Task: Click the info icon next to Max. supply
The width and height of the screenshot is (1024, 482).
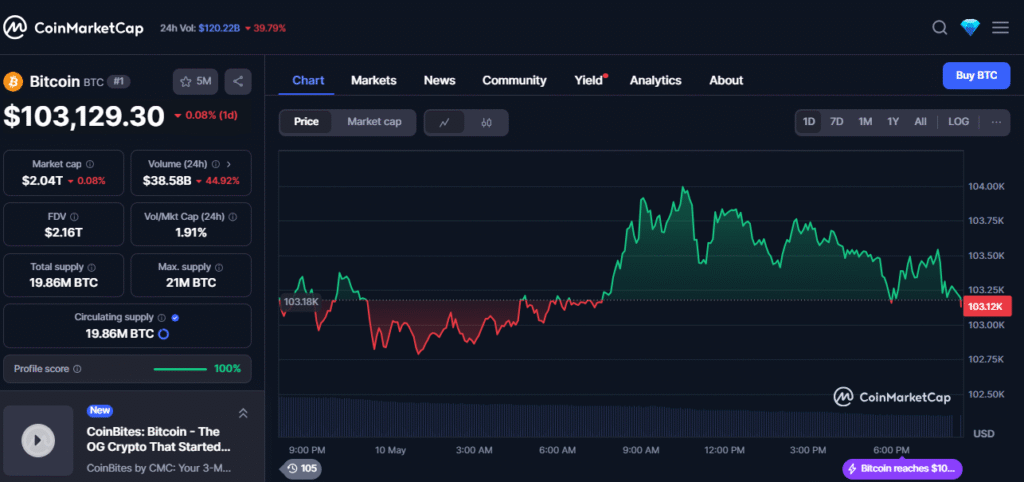Action: pos(219,267)
